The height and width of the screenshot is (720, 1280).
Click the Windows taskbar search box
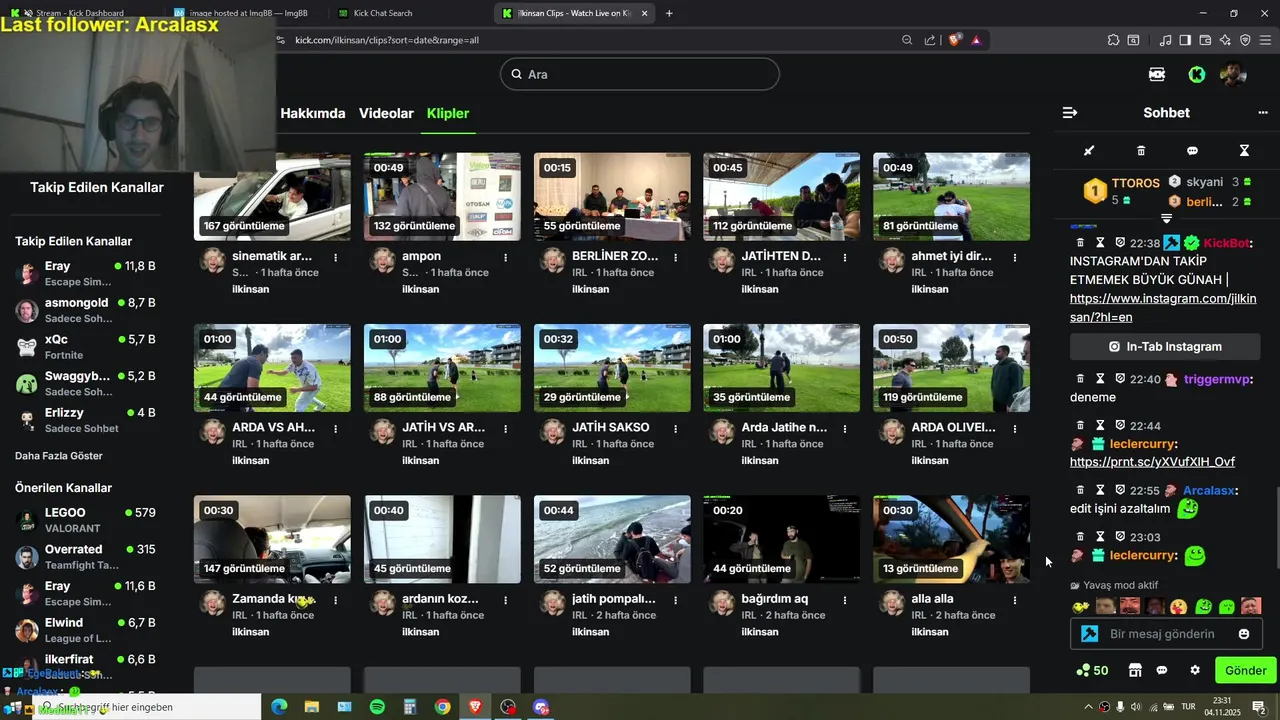[x=145, y=707]
